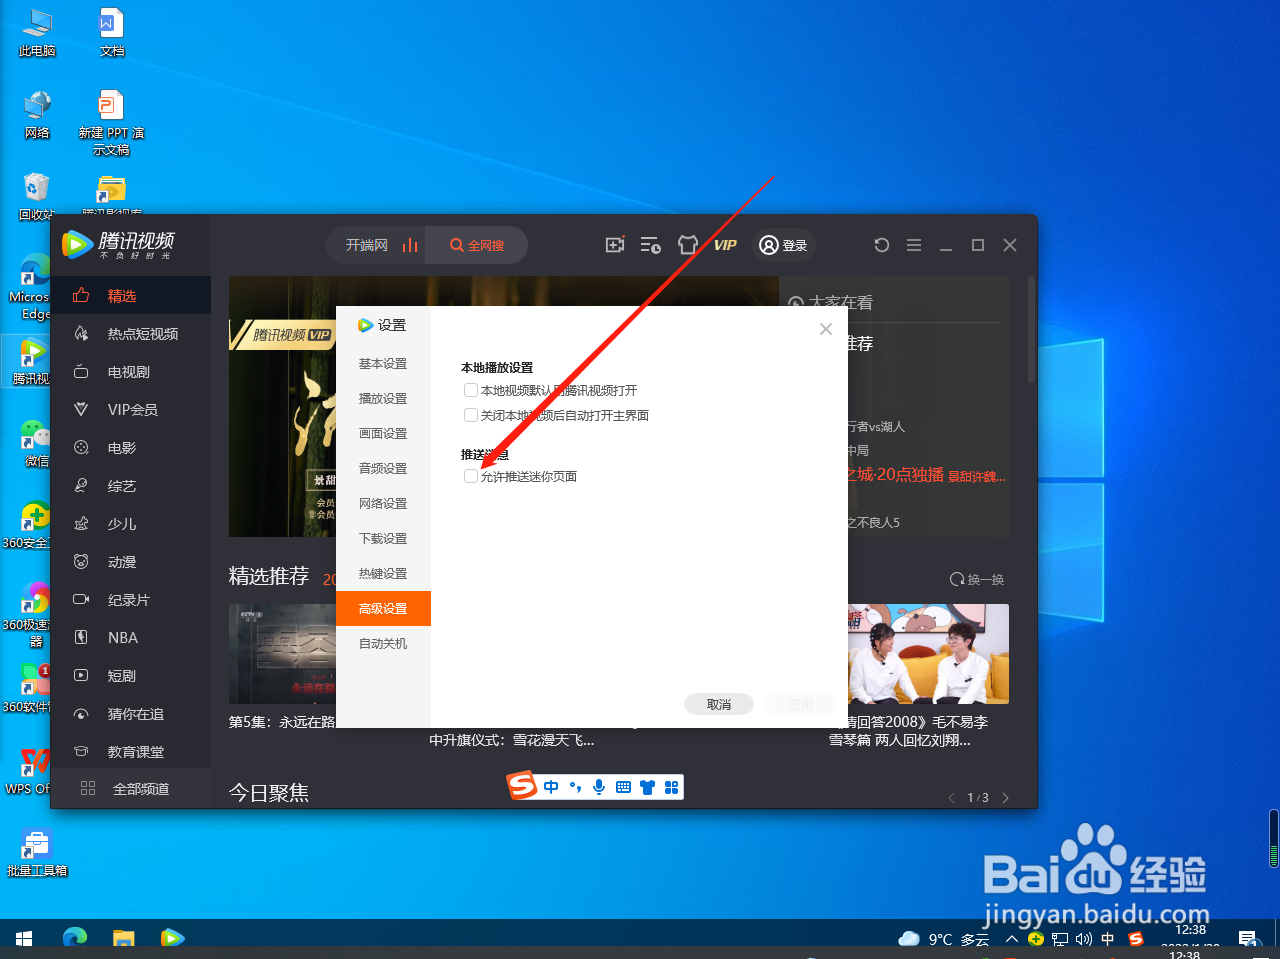The width and height of the screenshot is (1280, 959).
Task: Click the 全网搜 search button
Action: [x=477, y=245]
